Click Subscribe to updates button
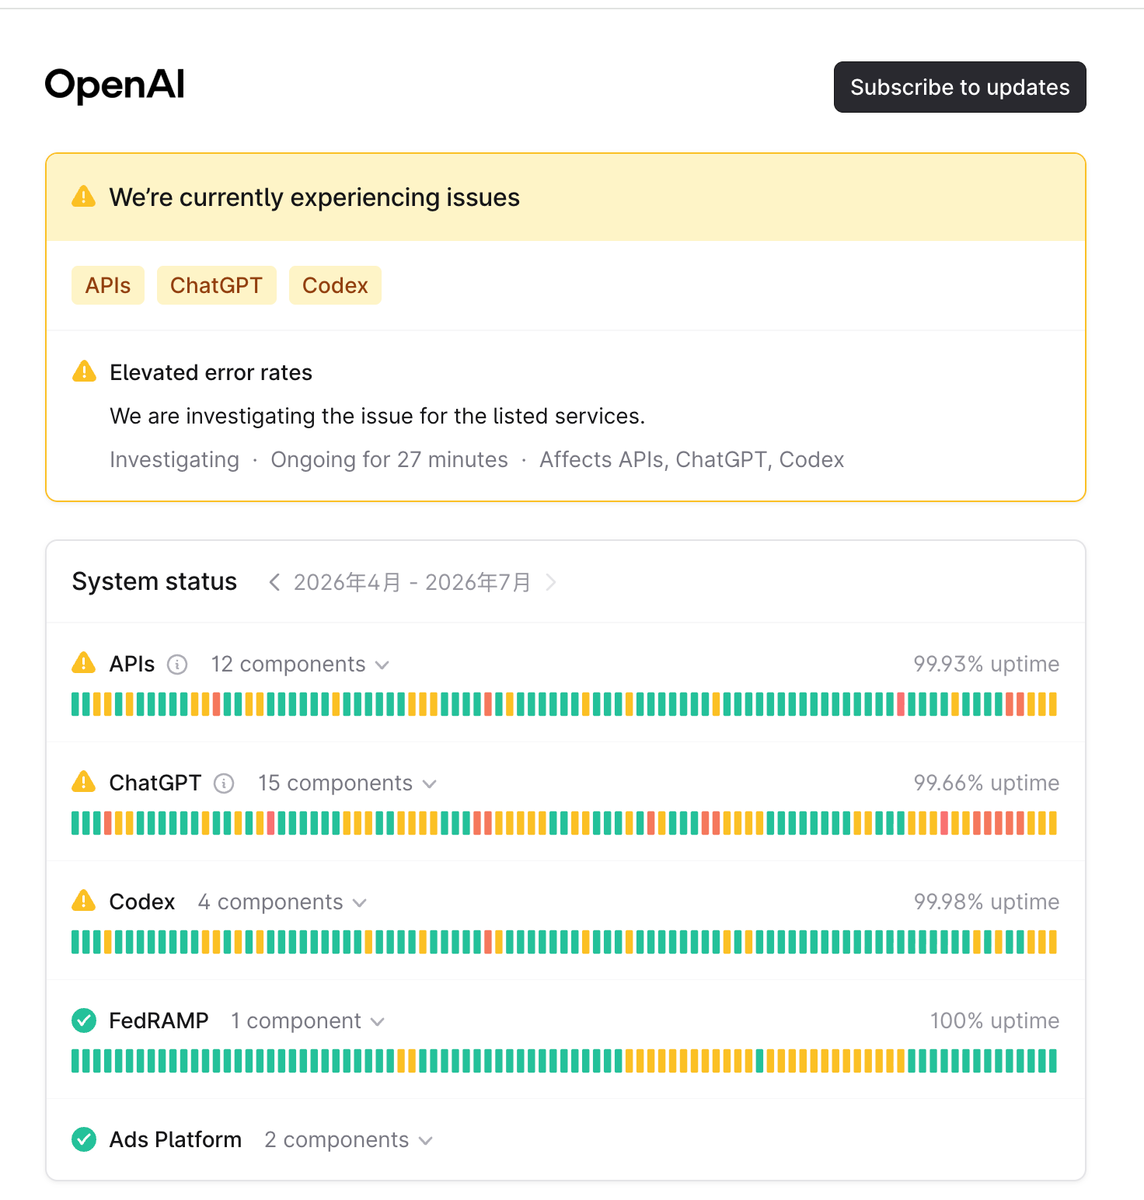The width and height of the screenshot is (1144, 1200). [x=960, y=87]
